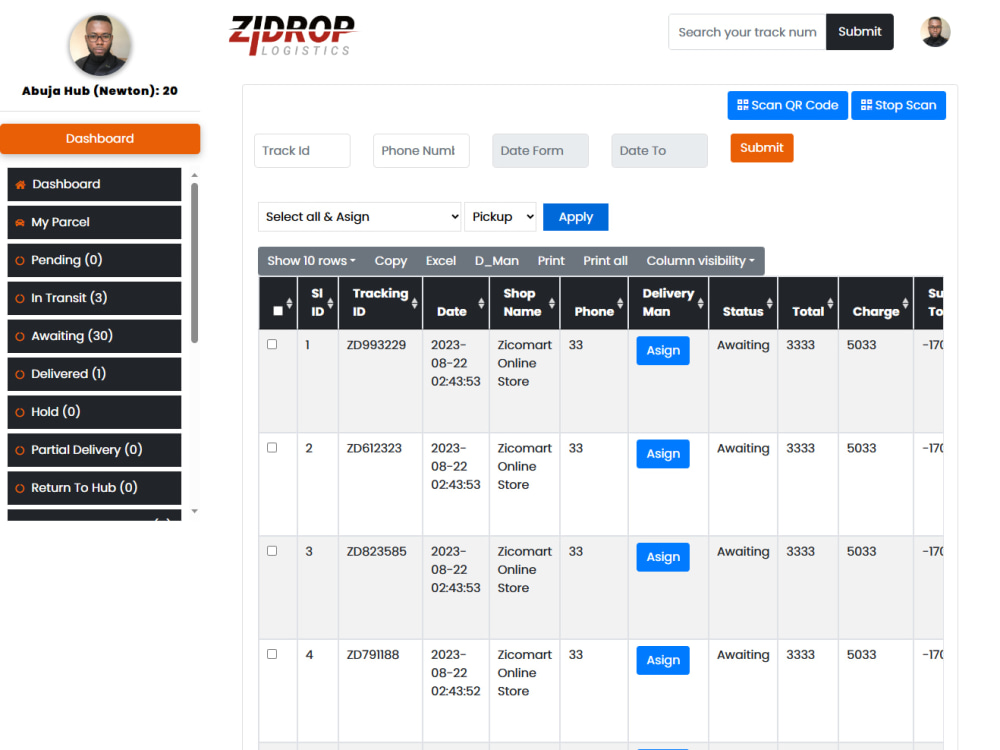The width and height of the screenshot is (1000, 750).
Task: Click the circle icon beside Delivered
Action: [x=20, y=374]
